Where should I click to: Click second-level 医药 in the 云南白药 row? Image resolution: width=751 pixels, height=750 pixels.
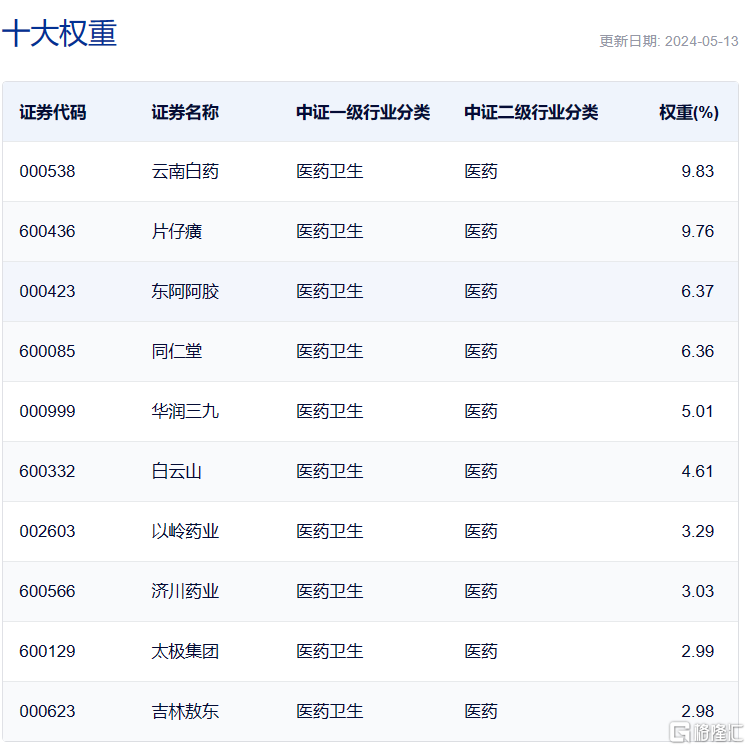pos(481,171)
